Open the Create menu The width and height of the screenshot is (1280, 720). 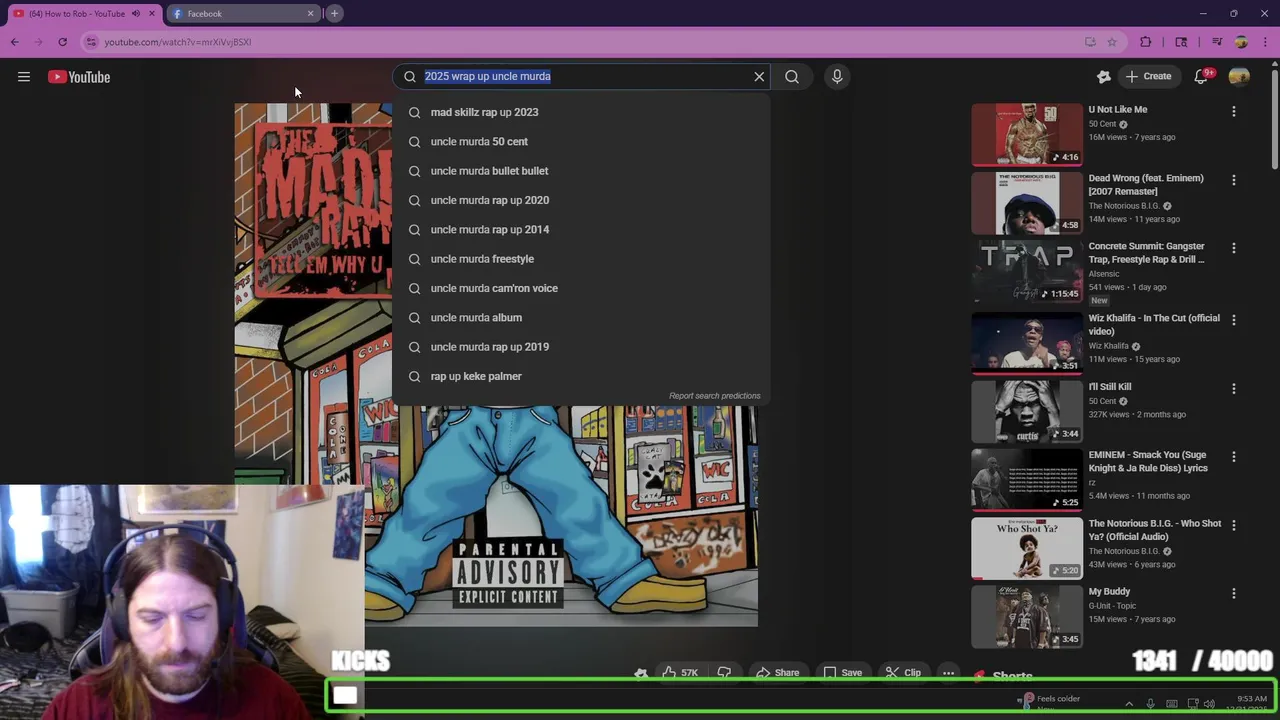pyautogui.click(x=1148, y=76)
